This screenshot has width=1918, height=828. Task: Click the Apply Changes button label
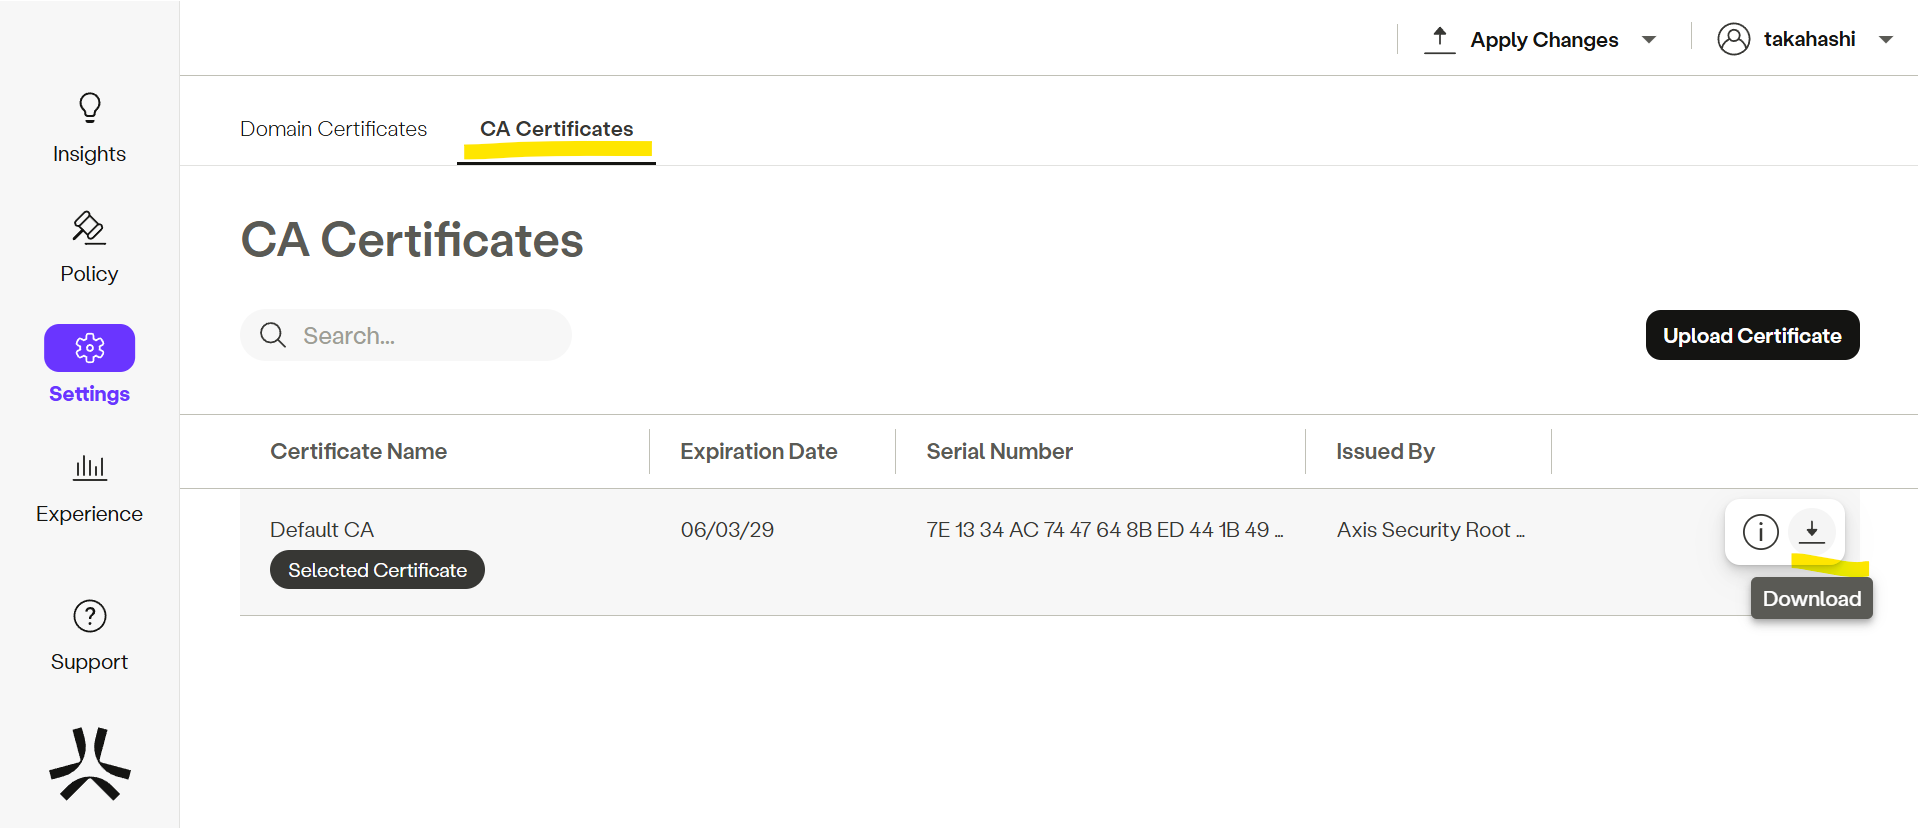(x=1543, y=40)
